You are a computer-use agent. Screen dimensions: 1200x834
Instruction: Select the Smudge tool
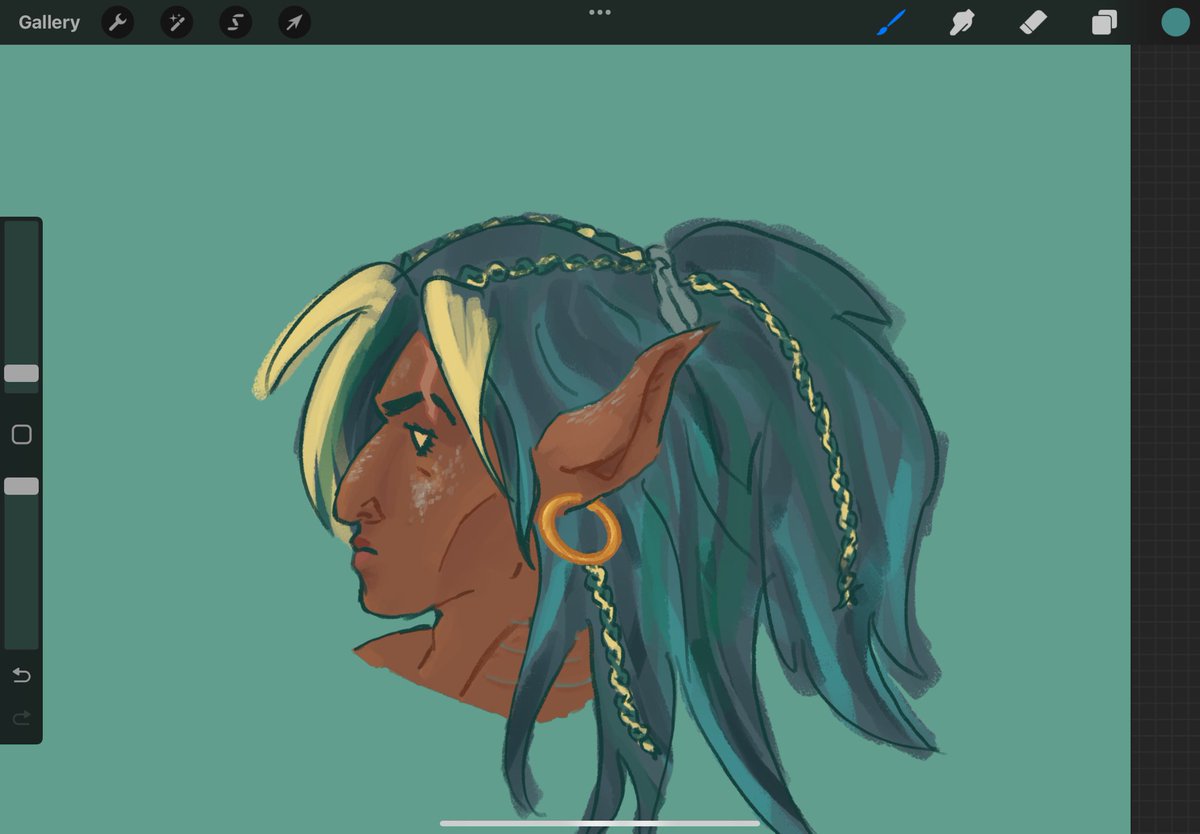point(962,22)
